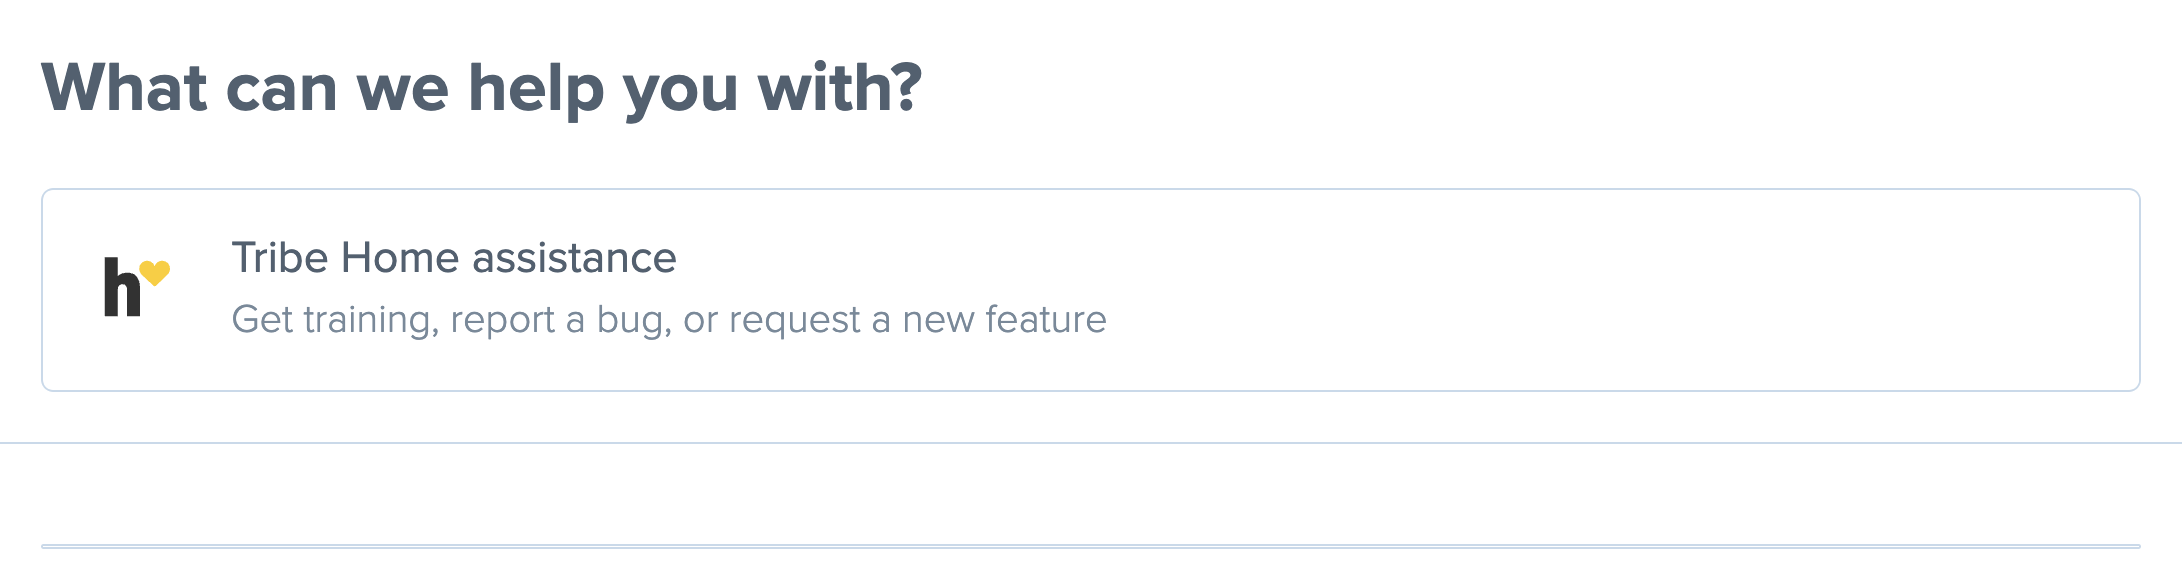Screen dimensions: 2182x572
Task: Click the Tribe Home logo icon
Action: [137, 287]
